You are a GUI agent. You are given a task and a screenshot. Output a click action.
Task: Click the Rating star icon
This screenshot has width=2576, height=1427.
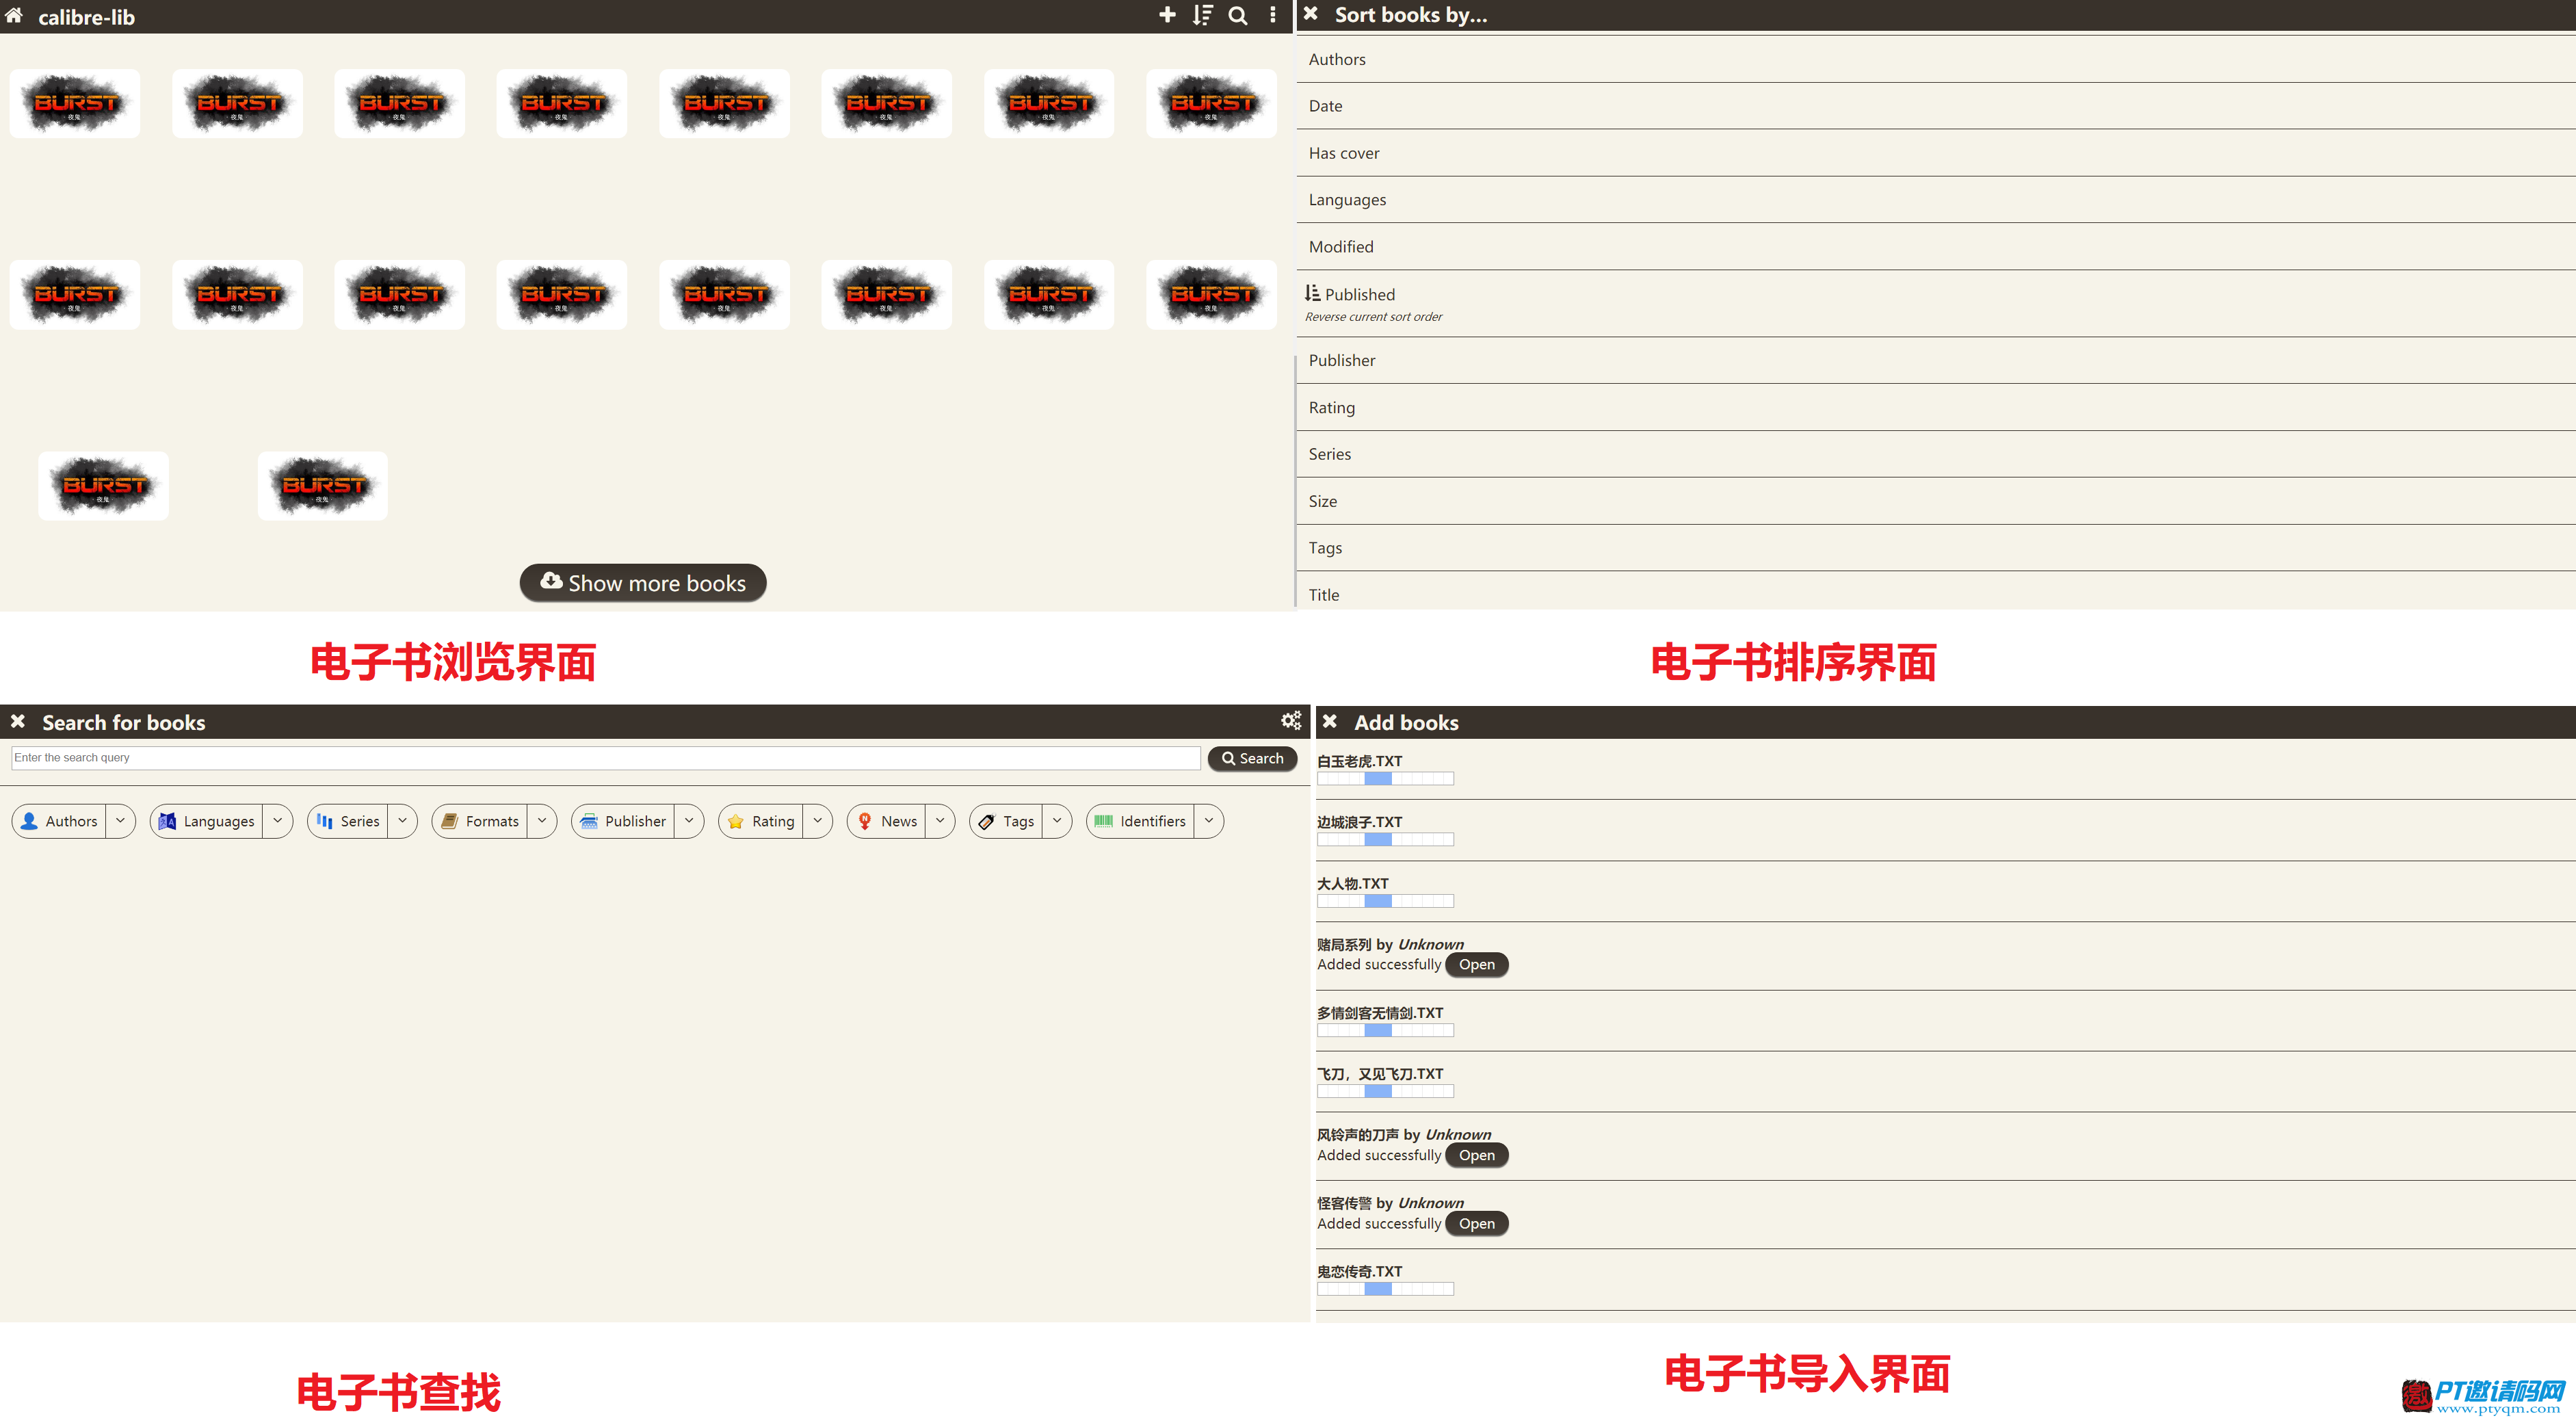point(736,821)
